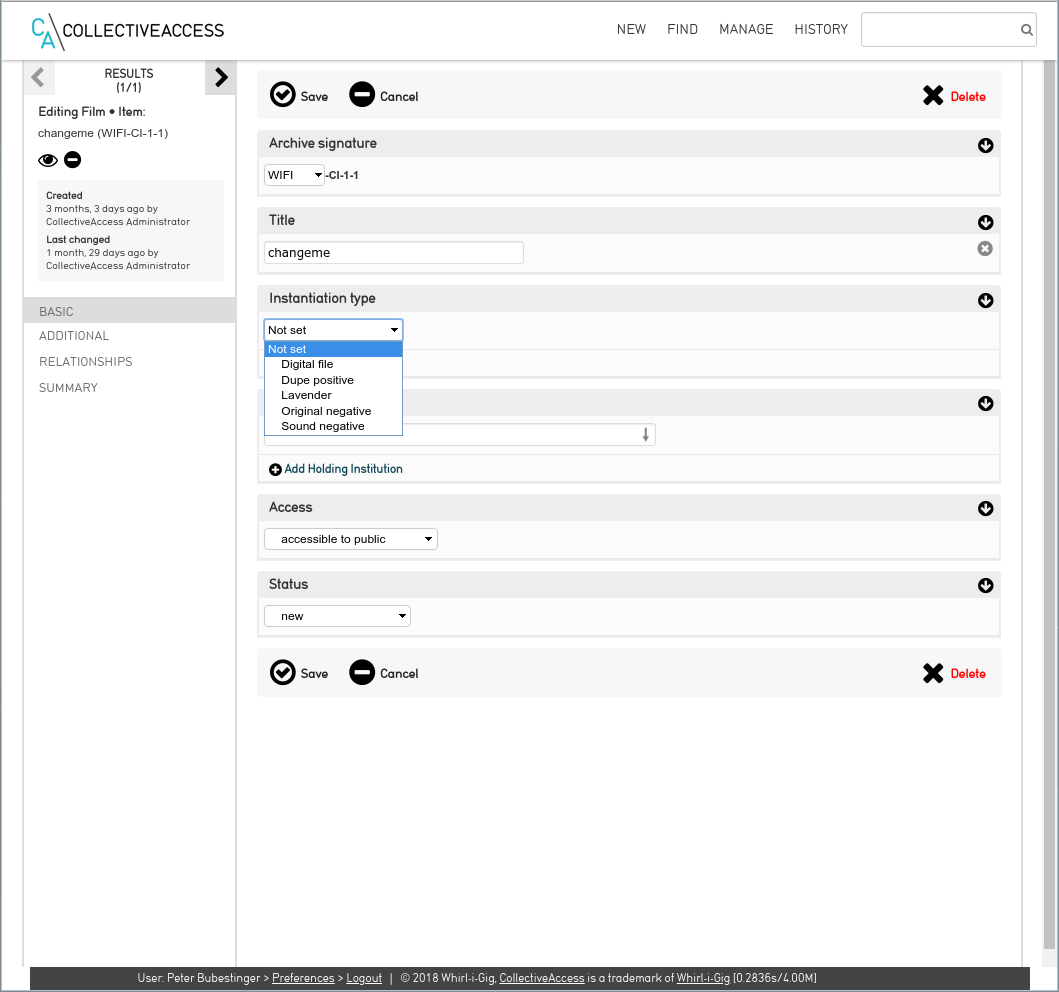This screenshot has height=992, width=1059.
Task: Click the Logout link in footer
Action: [x=364, y=978]
